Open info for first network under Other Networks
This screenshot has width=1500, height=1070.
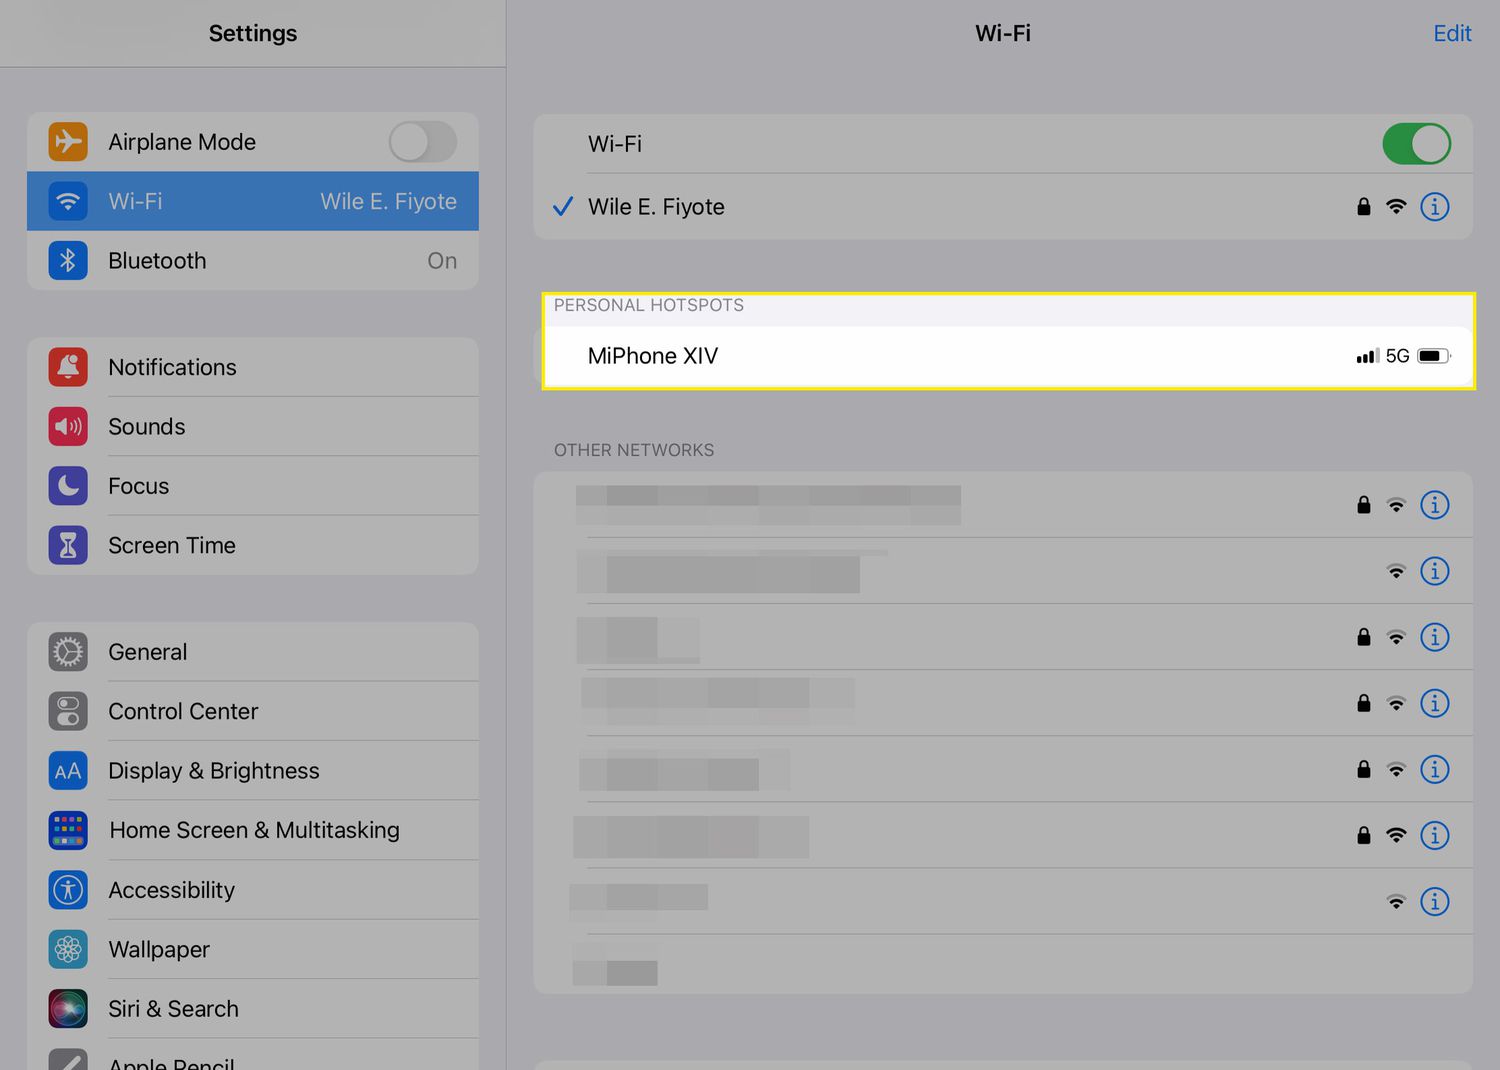coord(1434,505)
